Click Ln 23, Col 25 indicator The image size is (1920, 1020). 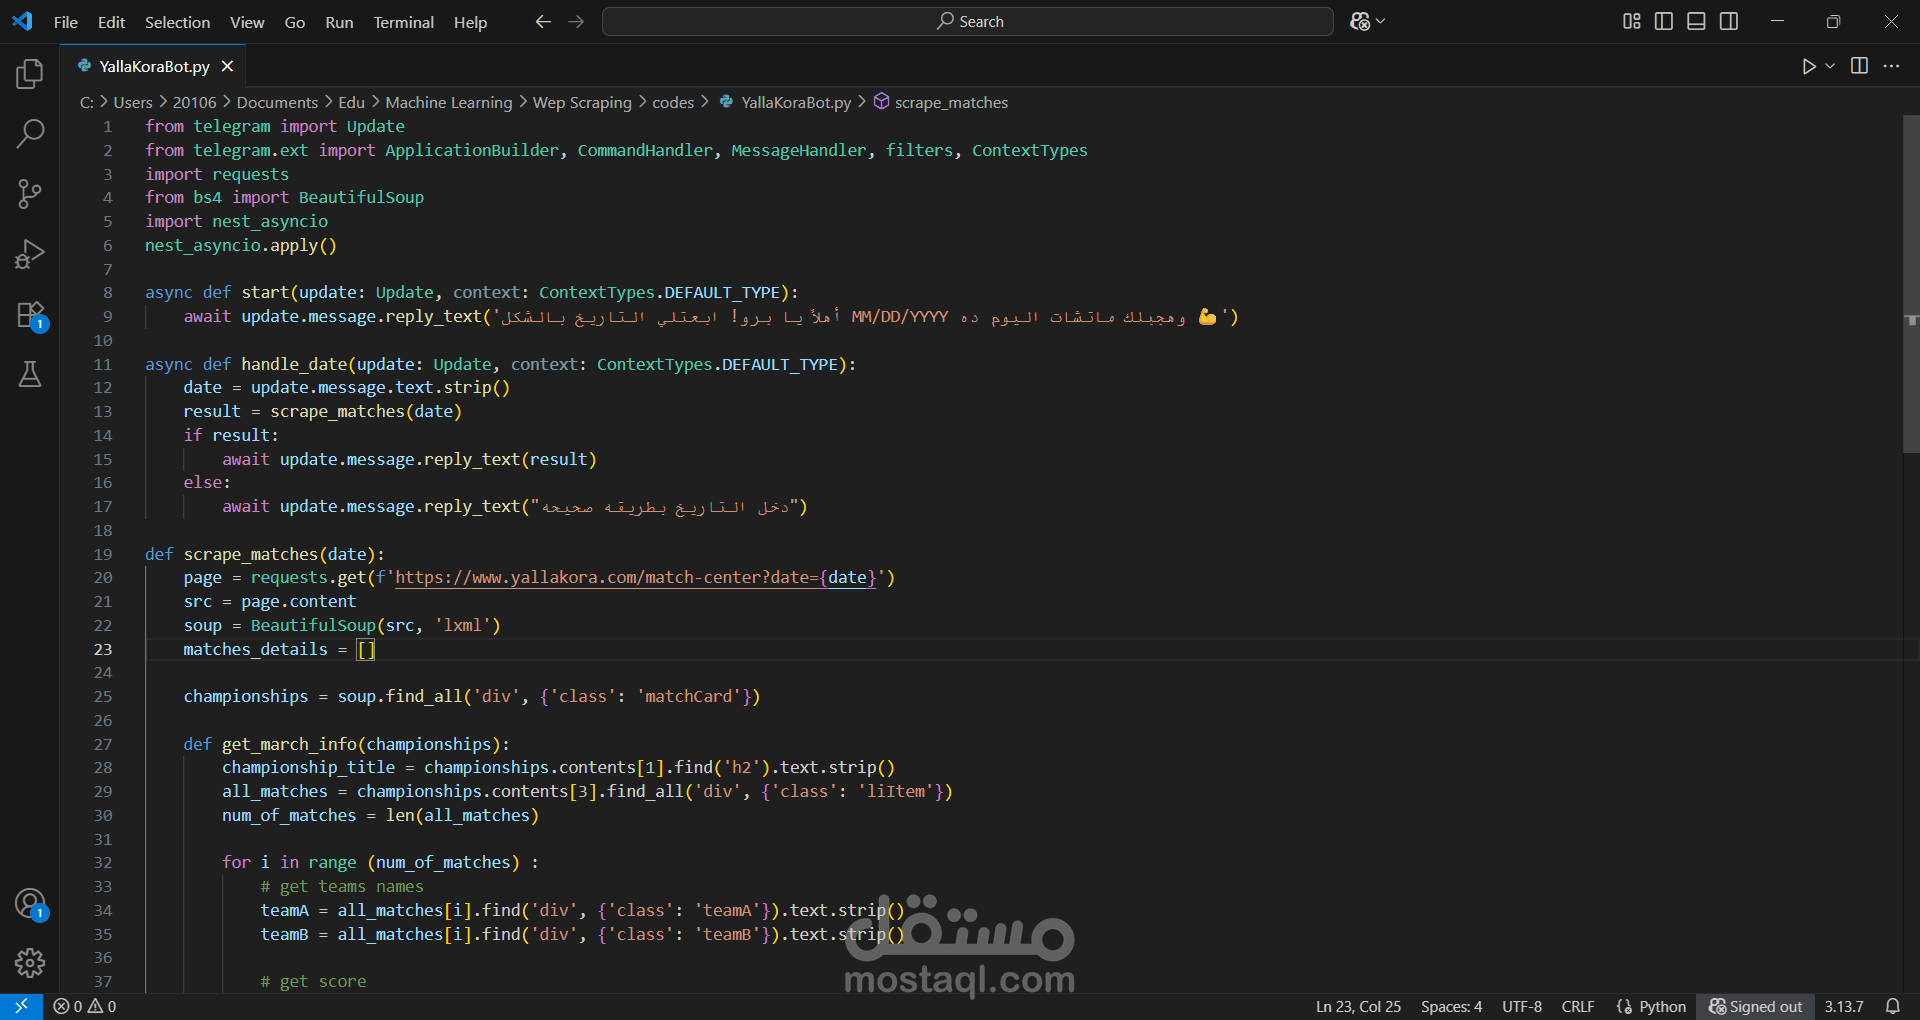(x=1358, y=1006)
